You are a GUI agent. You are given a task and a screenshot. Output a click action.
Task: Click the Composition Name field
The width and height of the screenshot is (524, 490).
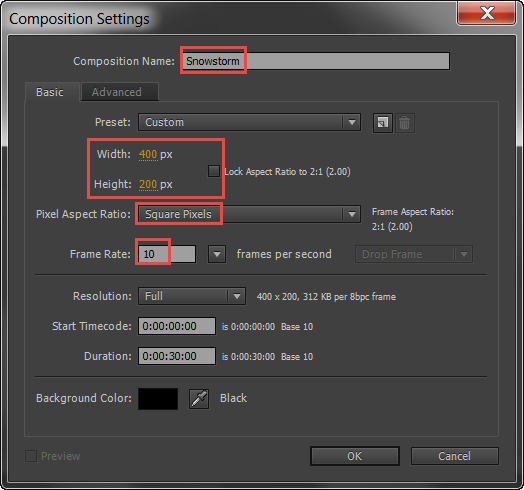point(316,61)
